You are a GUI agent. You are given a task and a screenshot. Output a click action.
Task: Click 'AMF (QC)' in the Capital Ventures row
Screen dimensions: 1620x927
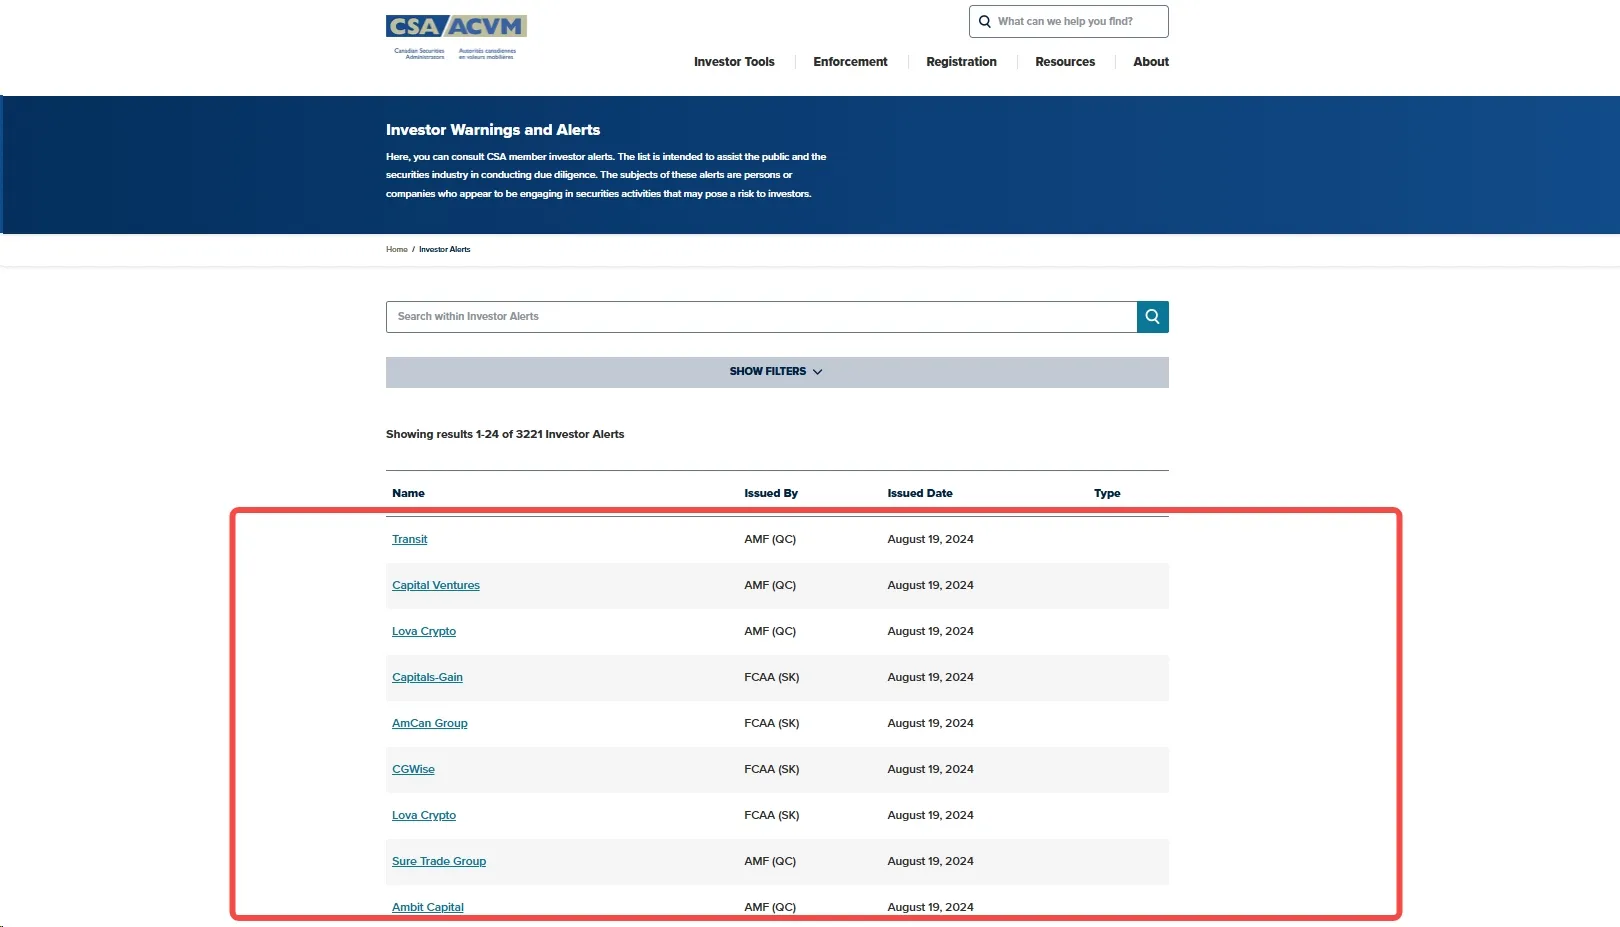pos(770,585)
